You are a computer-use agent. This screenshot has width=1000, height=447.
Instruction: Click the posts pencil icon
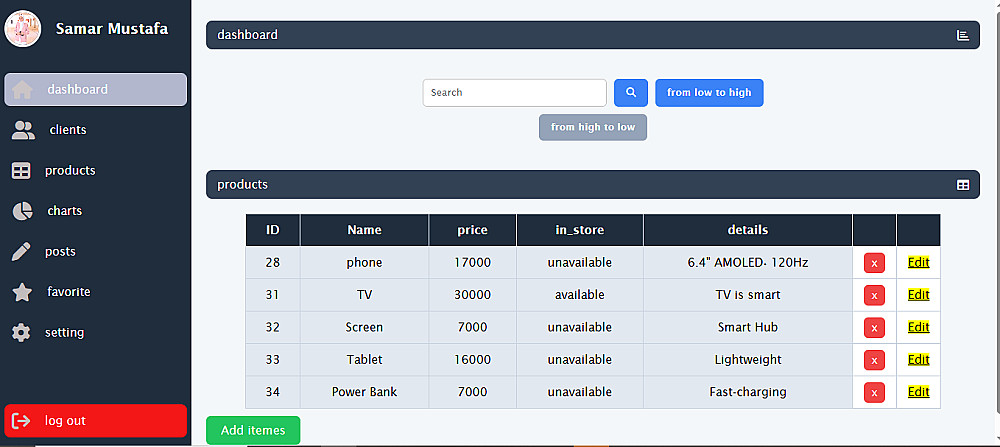(22, 252)
